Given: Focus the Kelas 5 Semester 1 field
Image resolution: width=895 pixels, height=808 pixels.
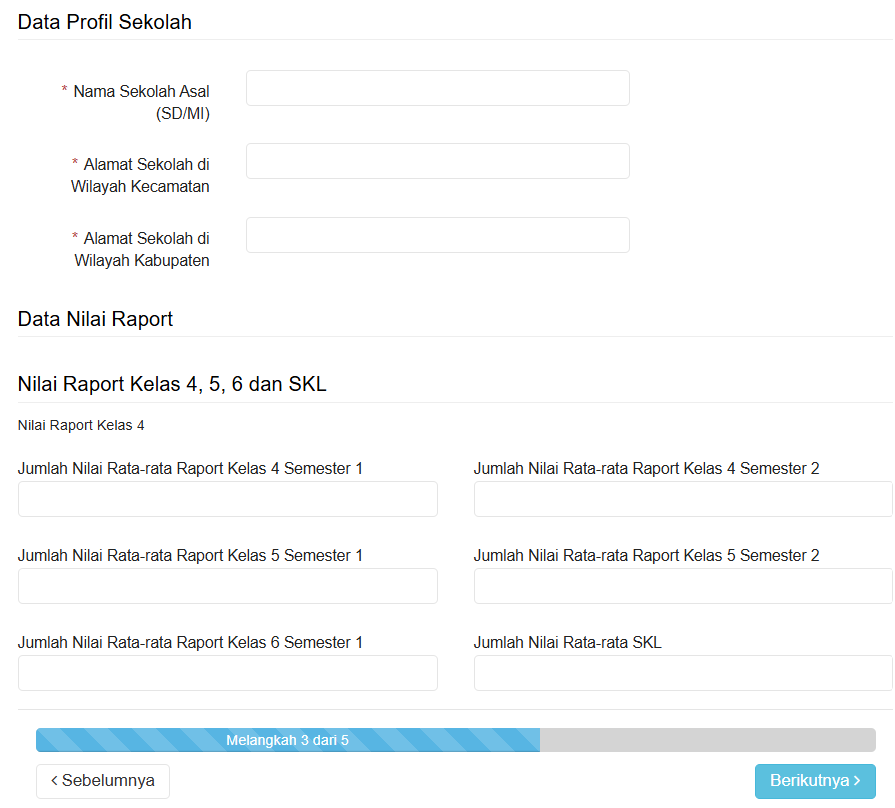Looking at the screenshot, I should point(228,585).
